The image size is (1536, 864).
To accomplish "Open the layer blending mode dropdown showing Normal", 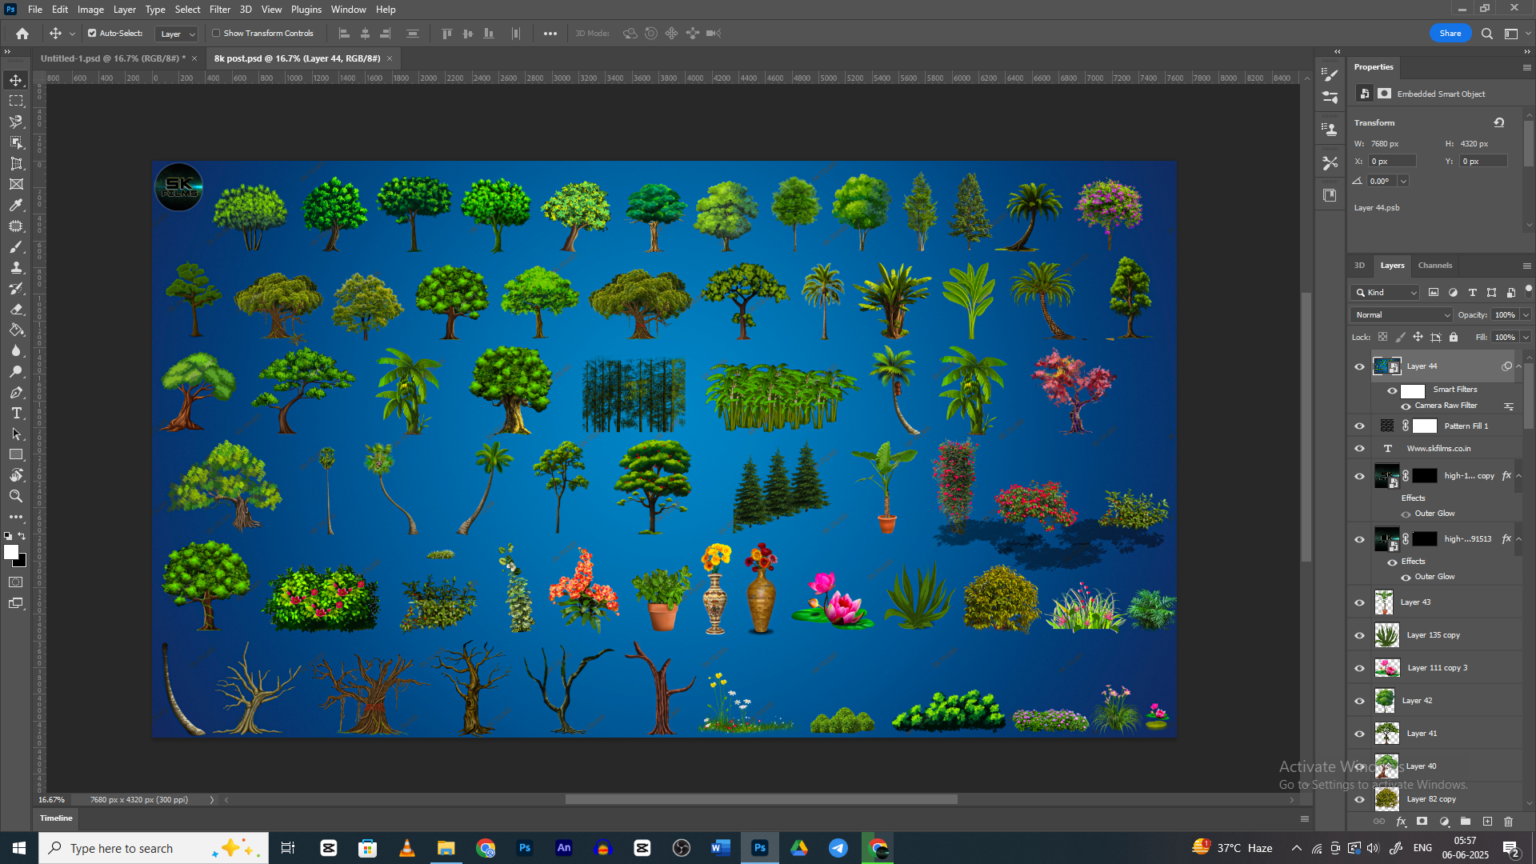I will point(1400,314).
